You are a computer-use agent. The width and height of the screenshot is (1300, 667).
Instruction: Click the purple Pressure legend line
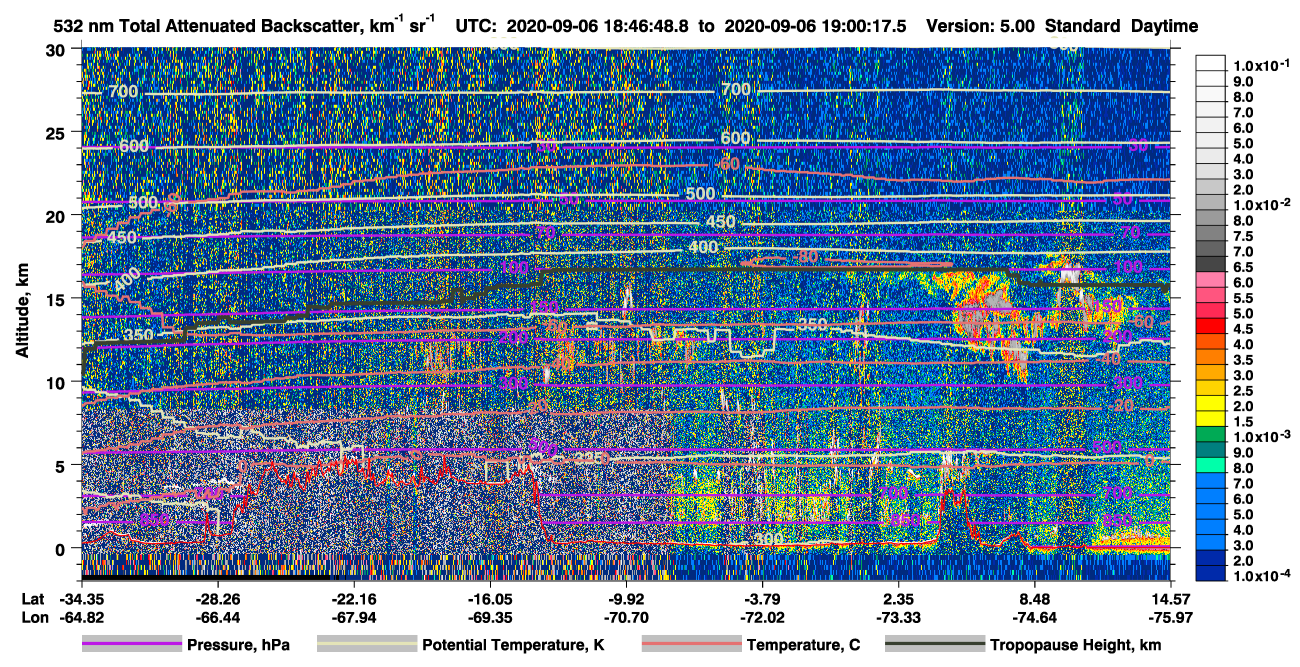pyautogui.click(x=131, y=645)
